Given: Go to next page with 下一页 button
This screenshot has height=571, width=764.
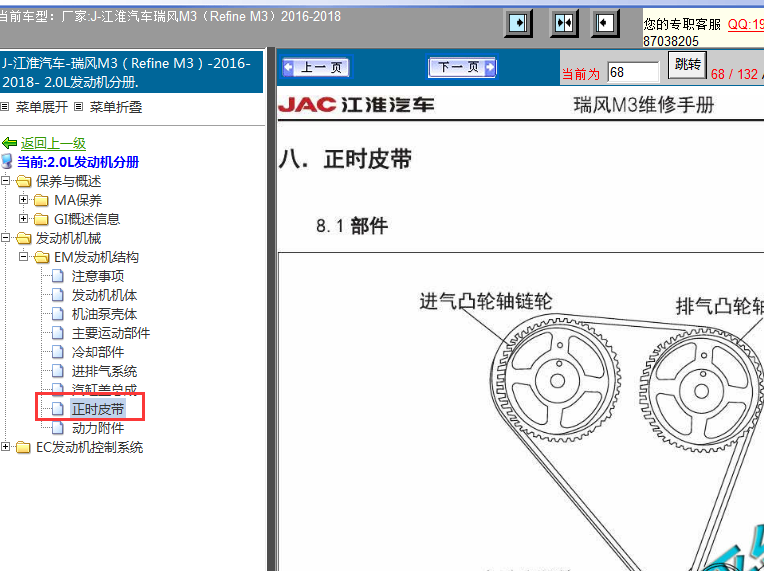Looking at the screenshot, I should (462, 67).
